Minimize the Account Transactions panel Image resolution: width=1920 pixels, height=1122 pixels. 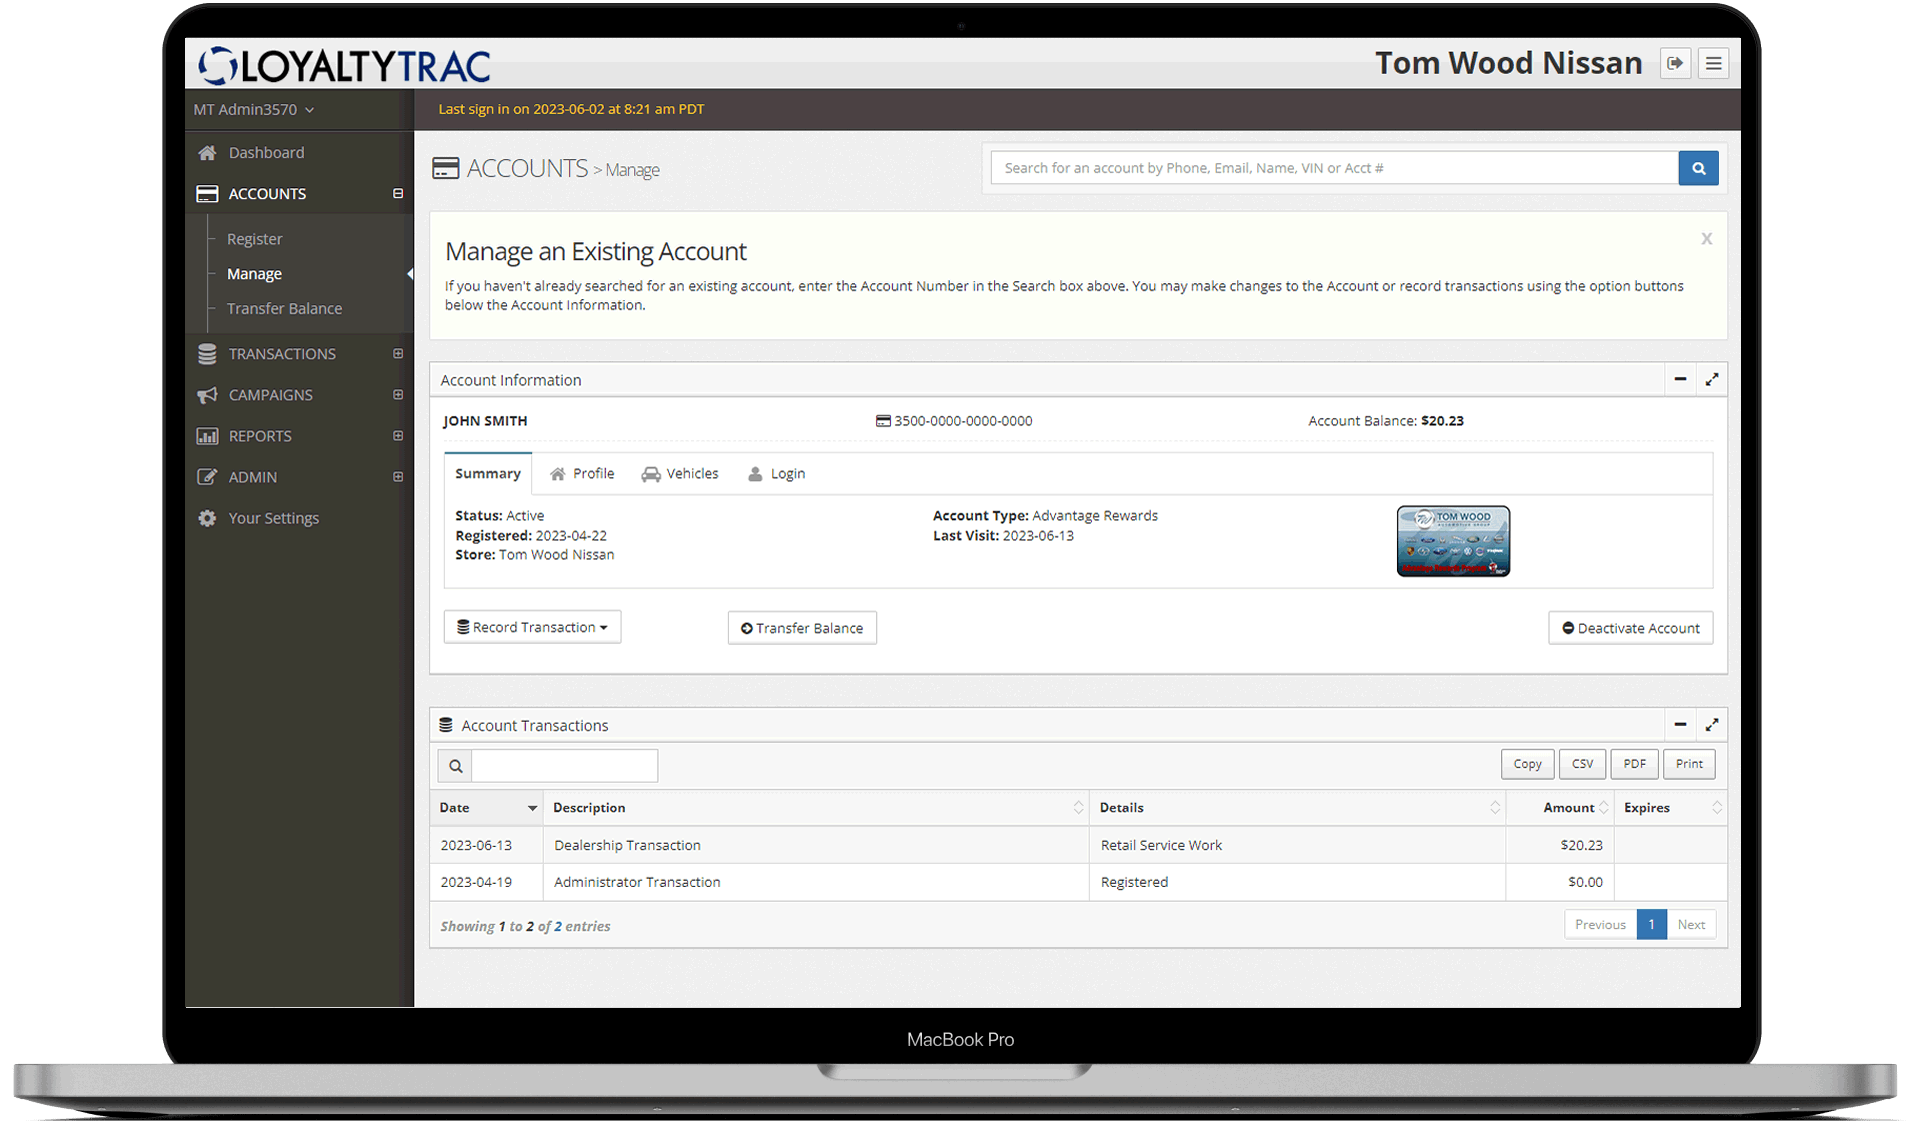click(x=1680, y=724)
